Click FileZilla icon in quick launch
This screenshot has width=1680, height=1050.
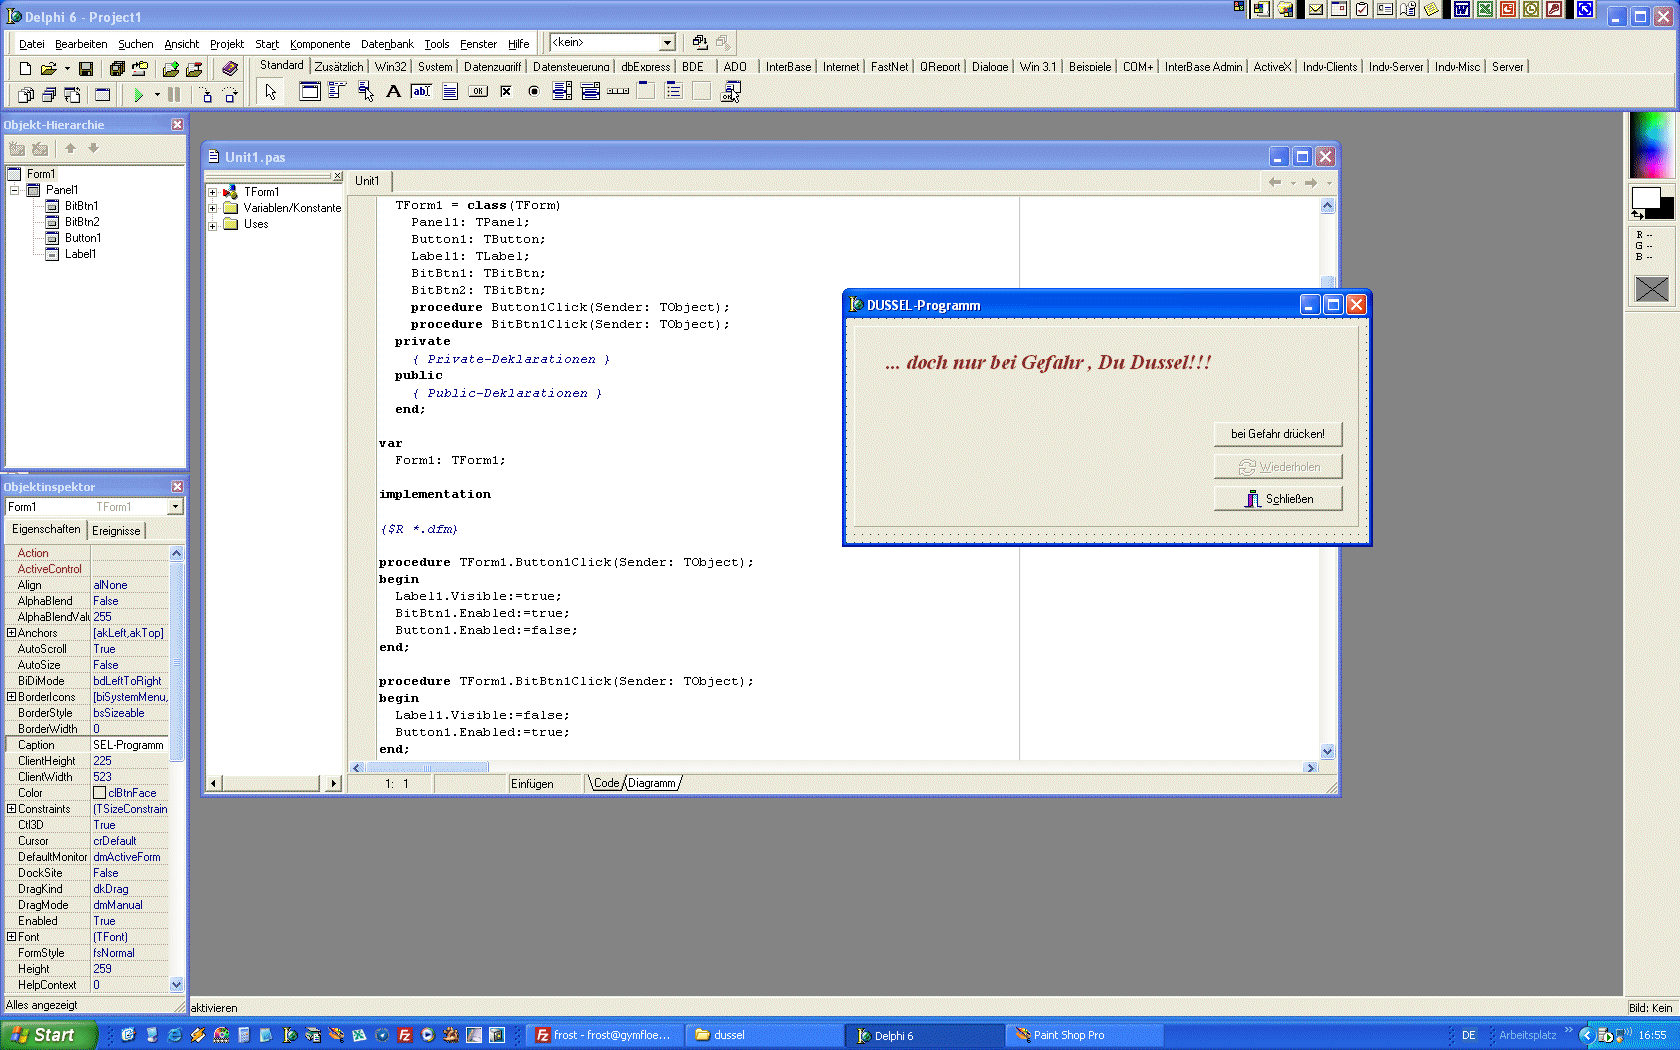point(405,1035)
